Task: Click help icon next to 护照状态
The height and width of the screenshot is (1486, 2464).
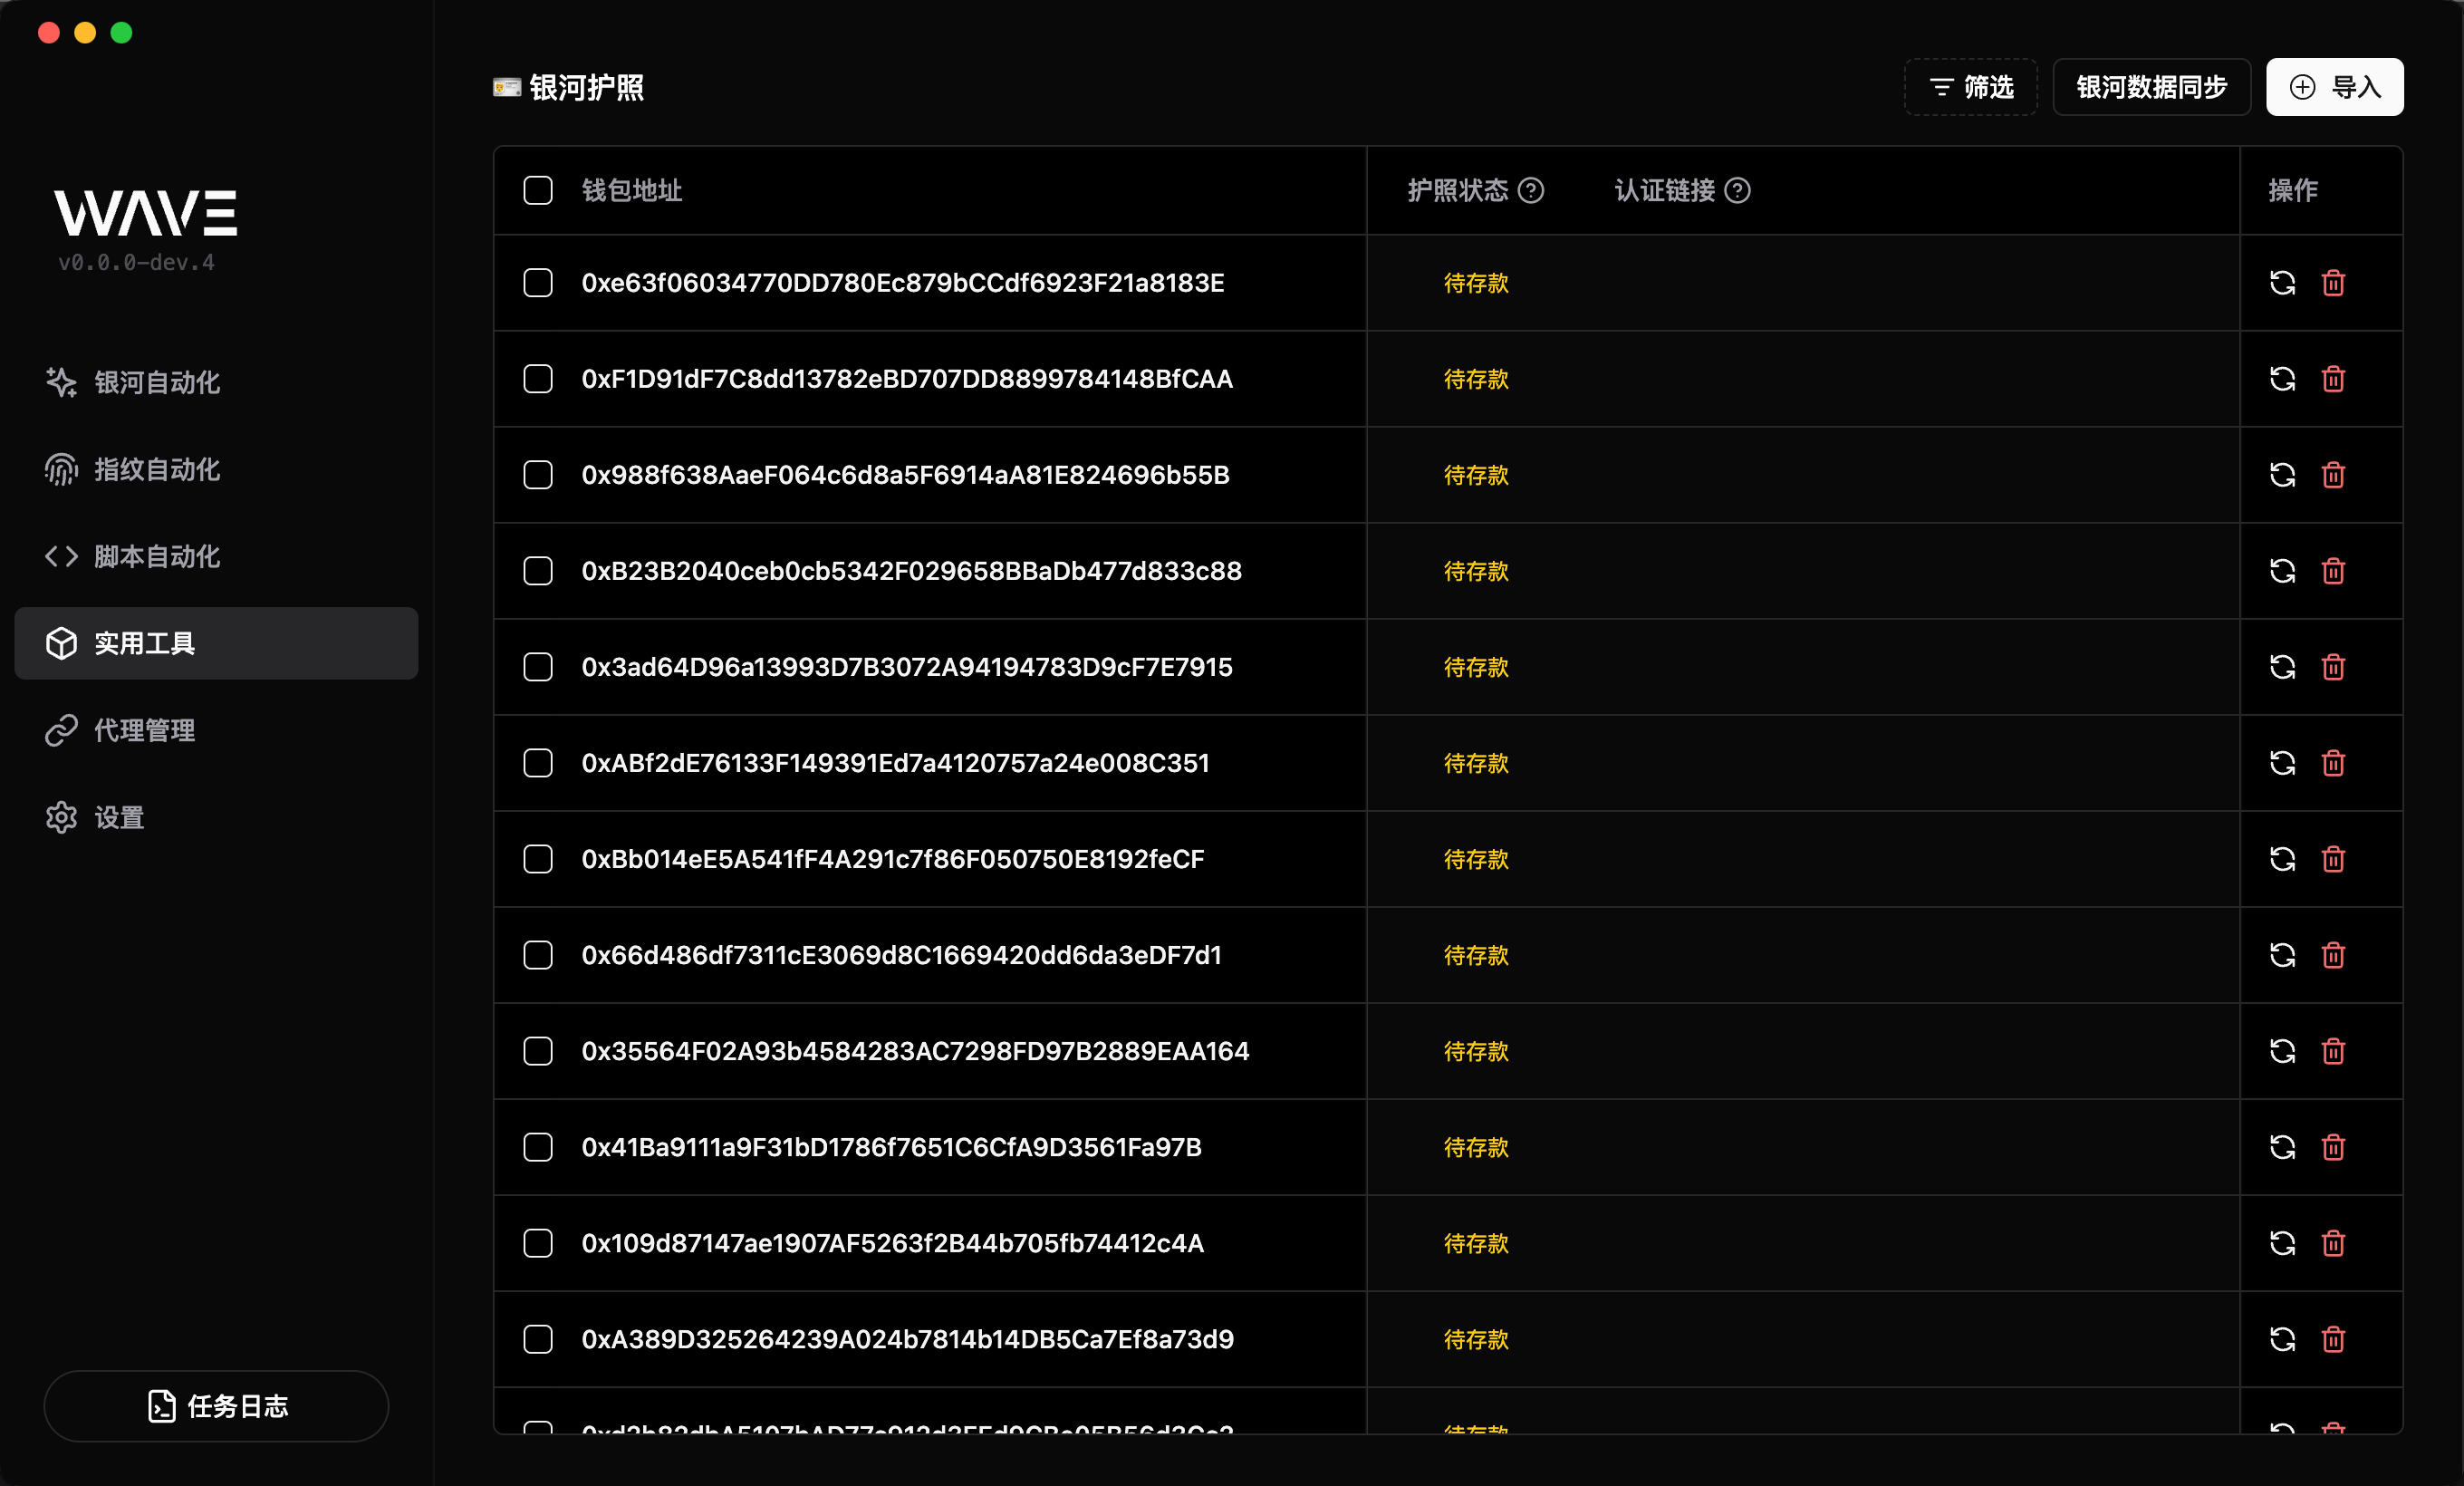Action: click(x=1530, y=190)
